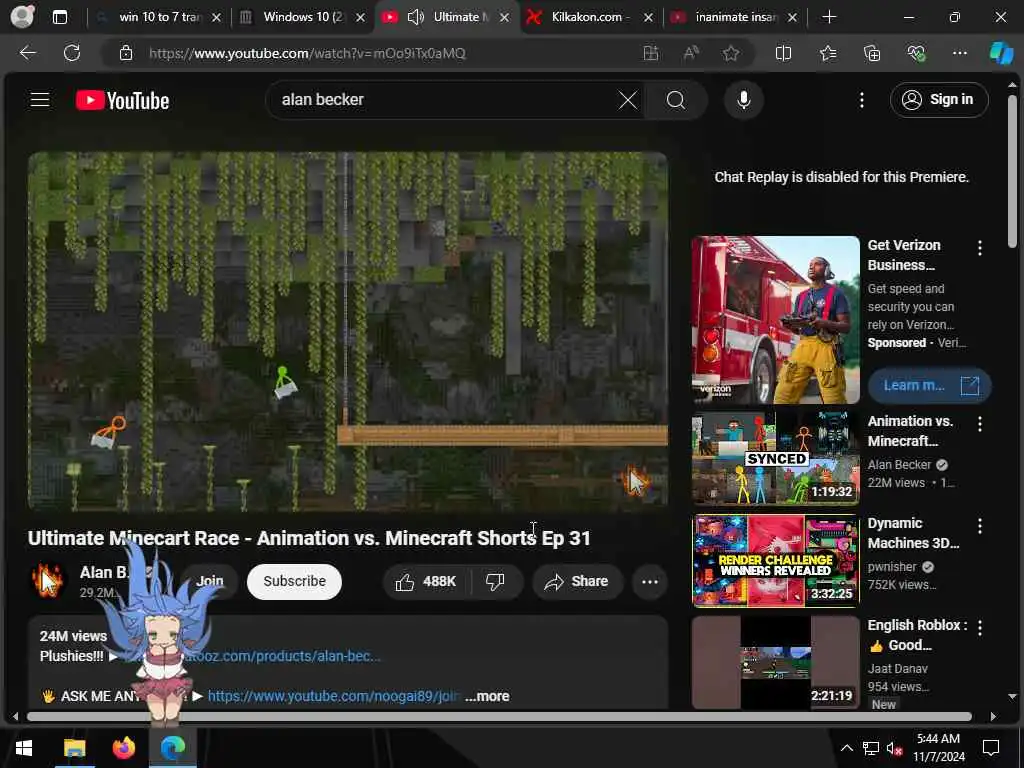View site information lock icon
Screen dimensions: 1024x768
[126, 53]
